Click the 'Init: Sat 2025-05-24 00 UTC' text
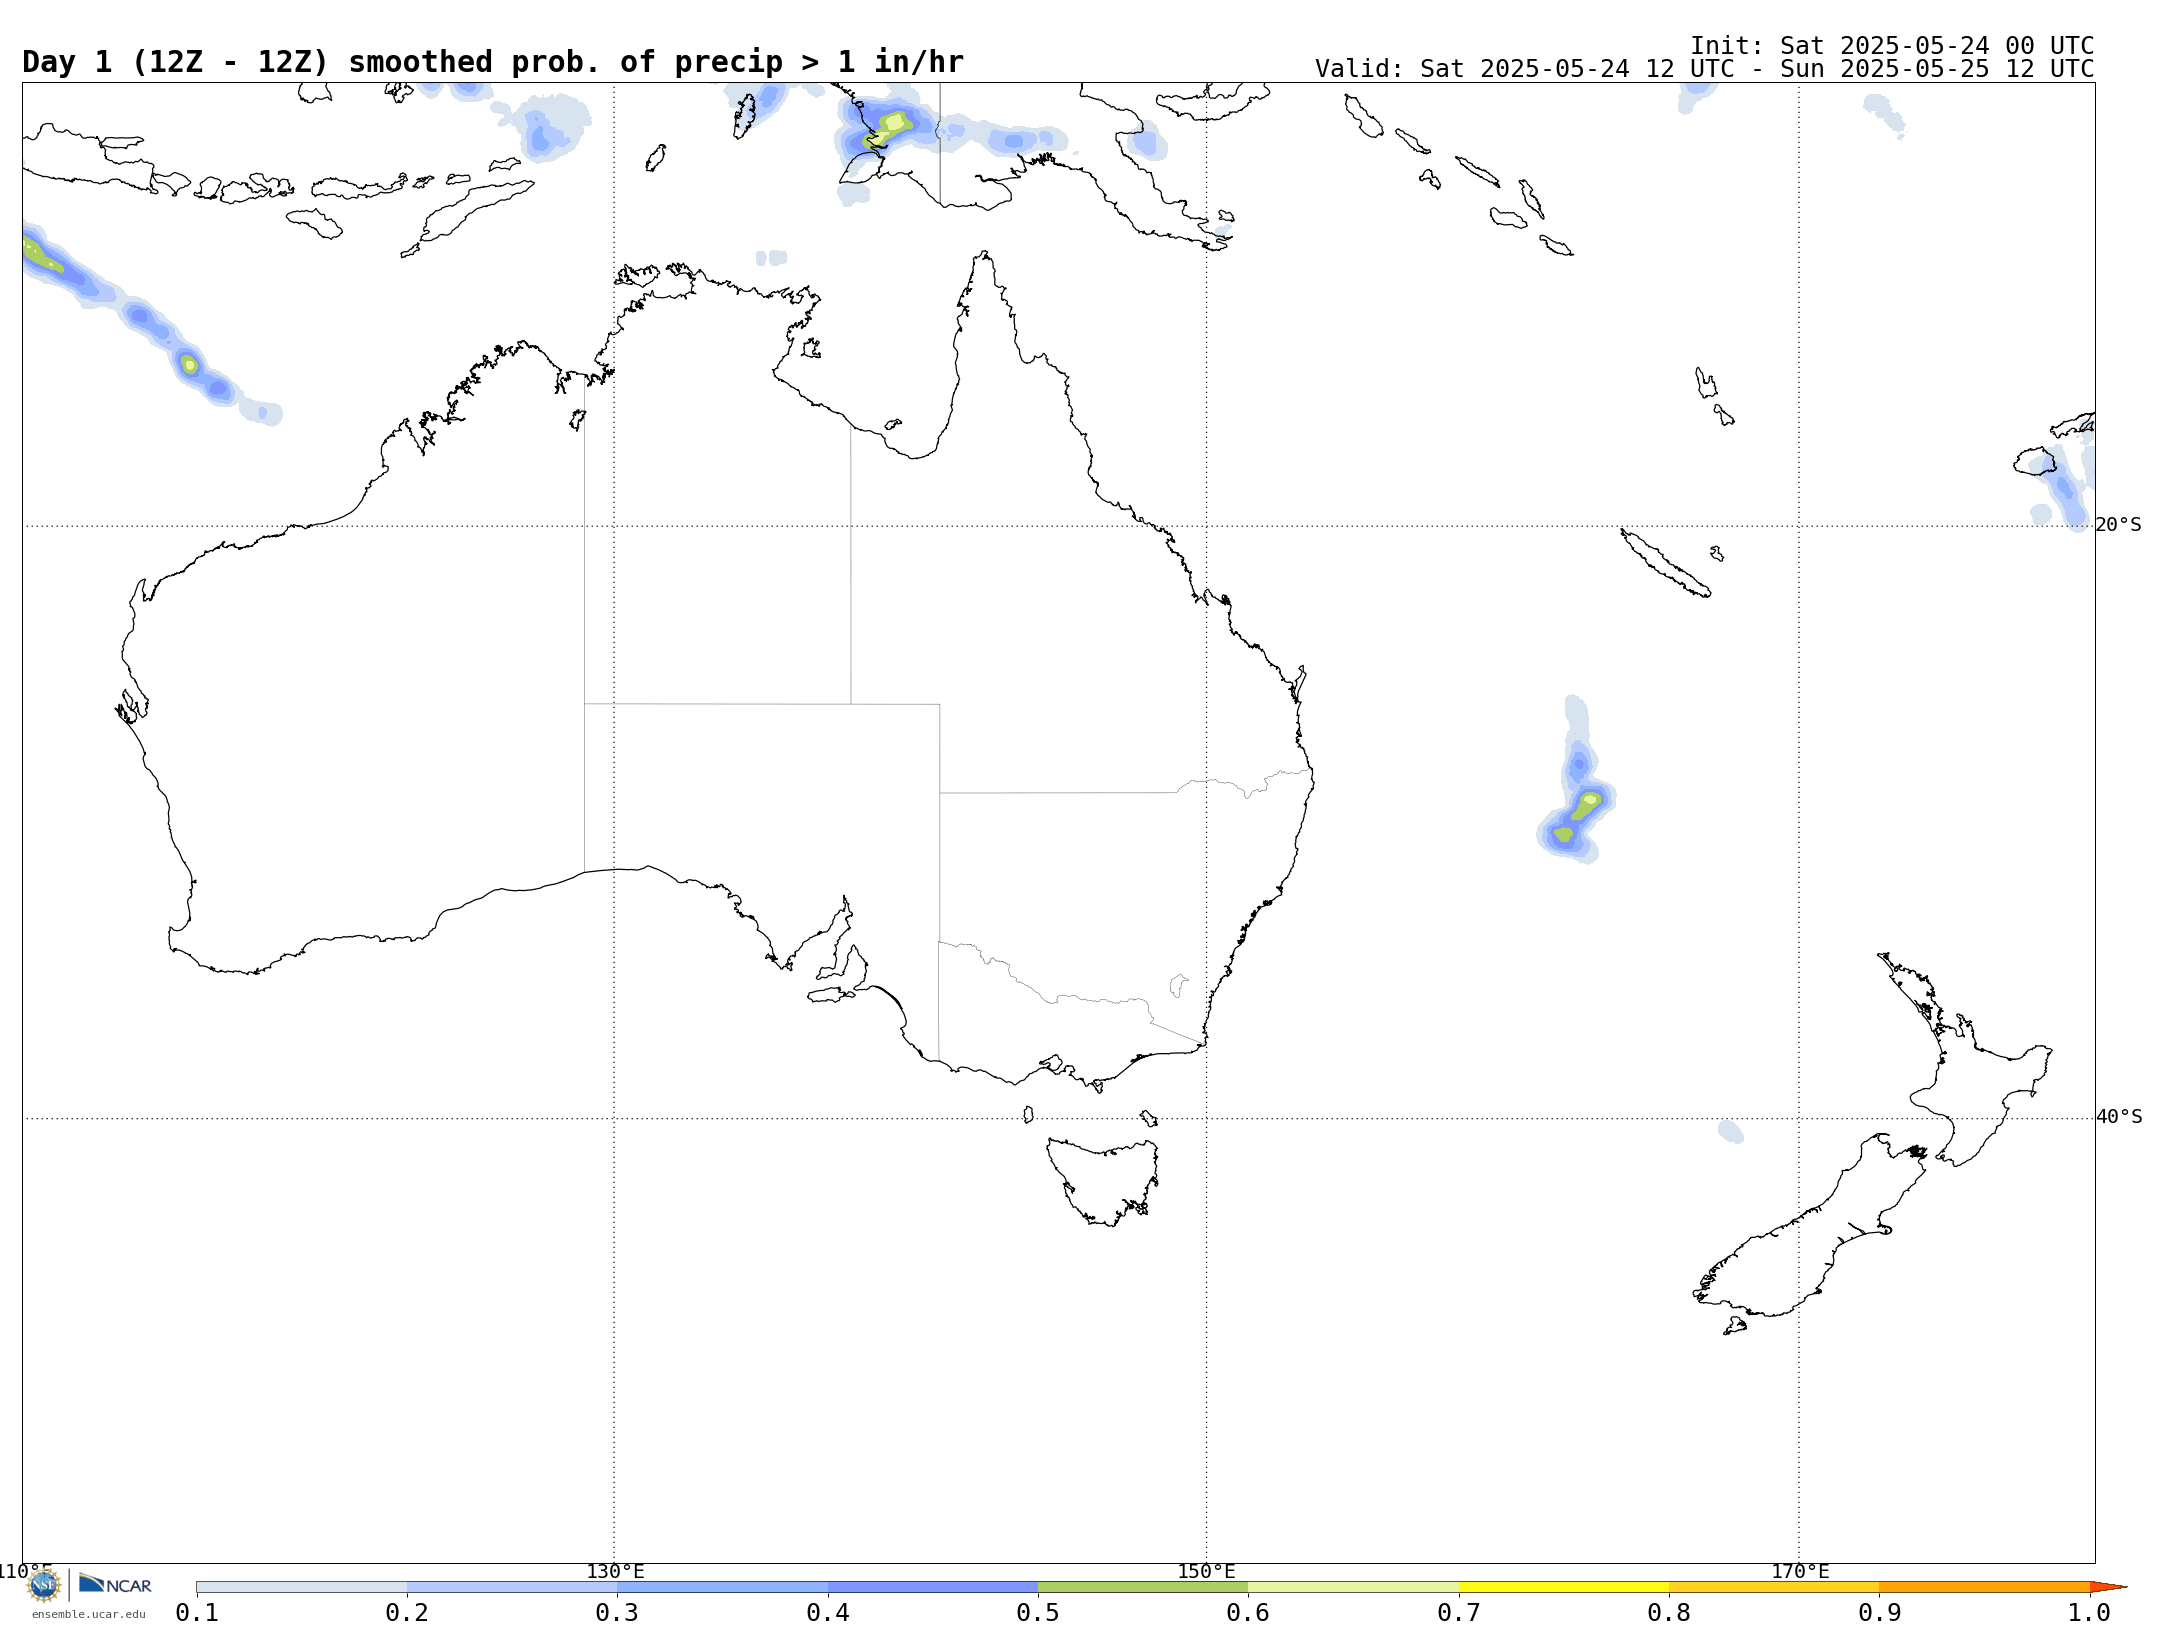The width and height of the screenshot is (2160, 1626). (1892, 46)
